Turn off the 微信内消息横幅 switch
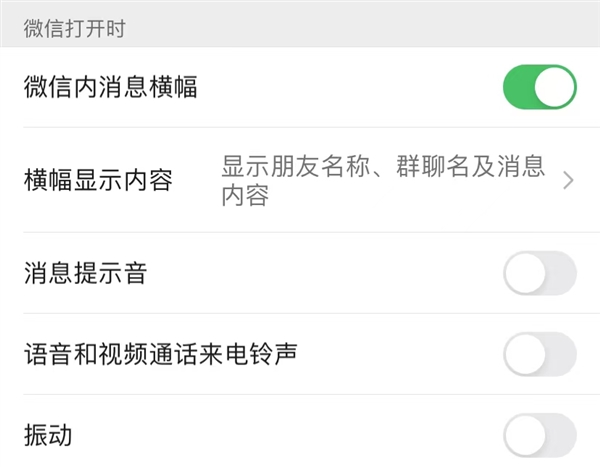This screenshot has width=600, height=467. pyautogui.click(x=539, y=87)
